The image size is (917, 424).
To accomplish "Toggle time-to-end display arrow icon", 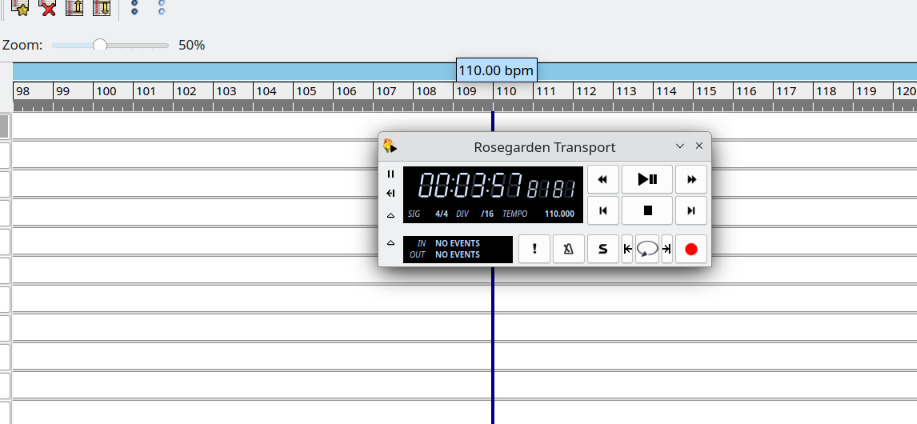I will point(391,194).
